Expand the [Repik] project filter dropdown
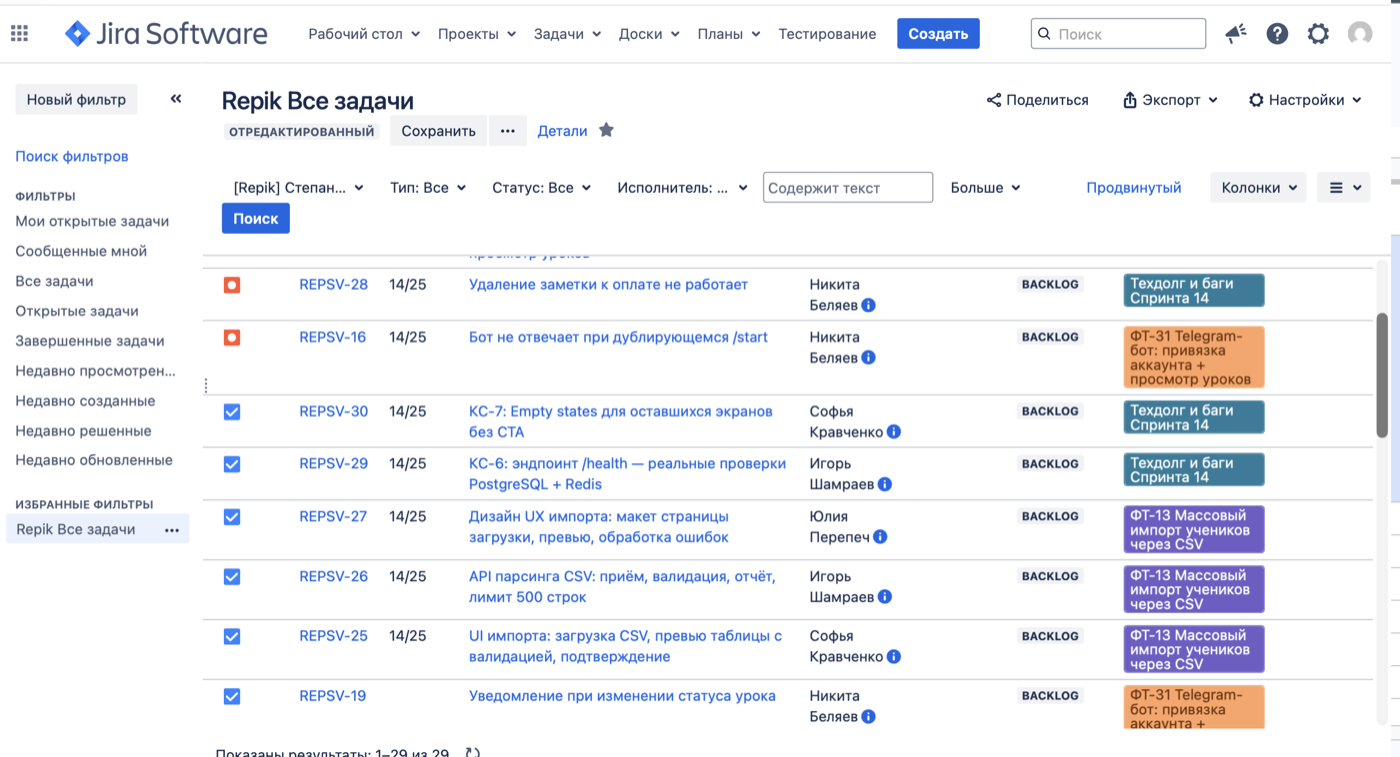 [298, 187]
